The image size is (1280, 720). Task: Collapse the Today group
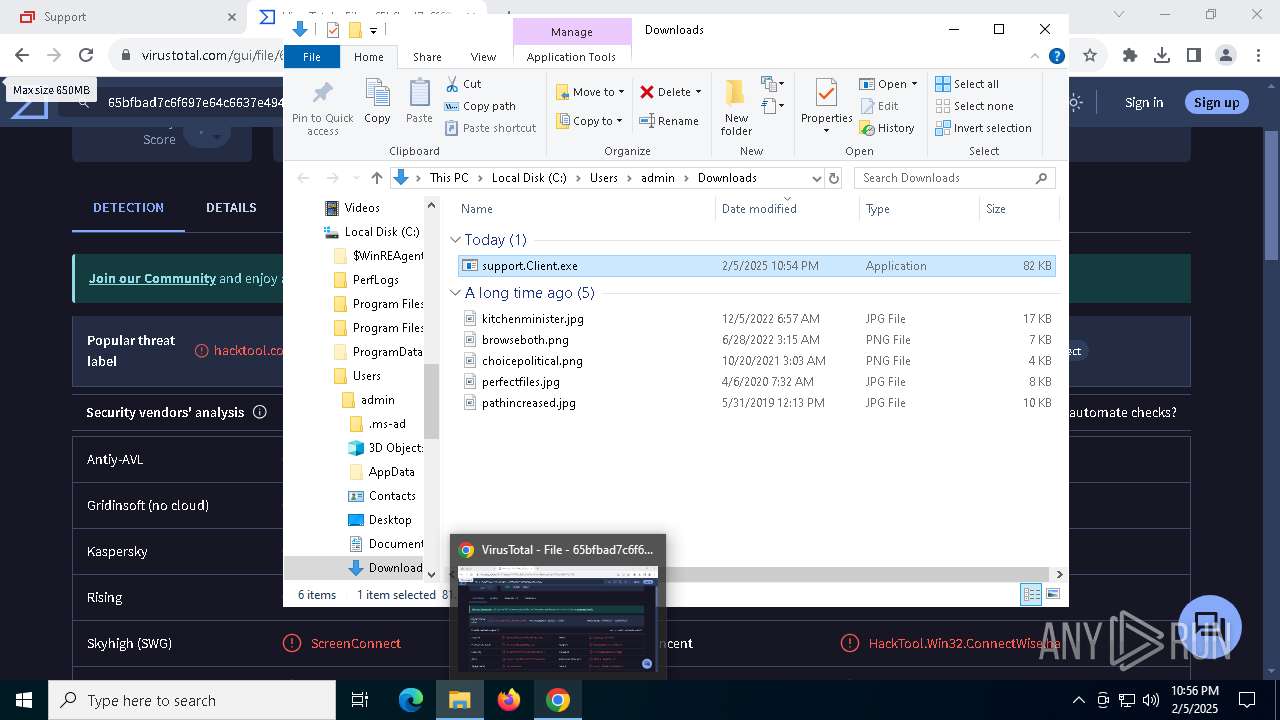coord(456,240)
